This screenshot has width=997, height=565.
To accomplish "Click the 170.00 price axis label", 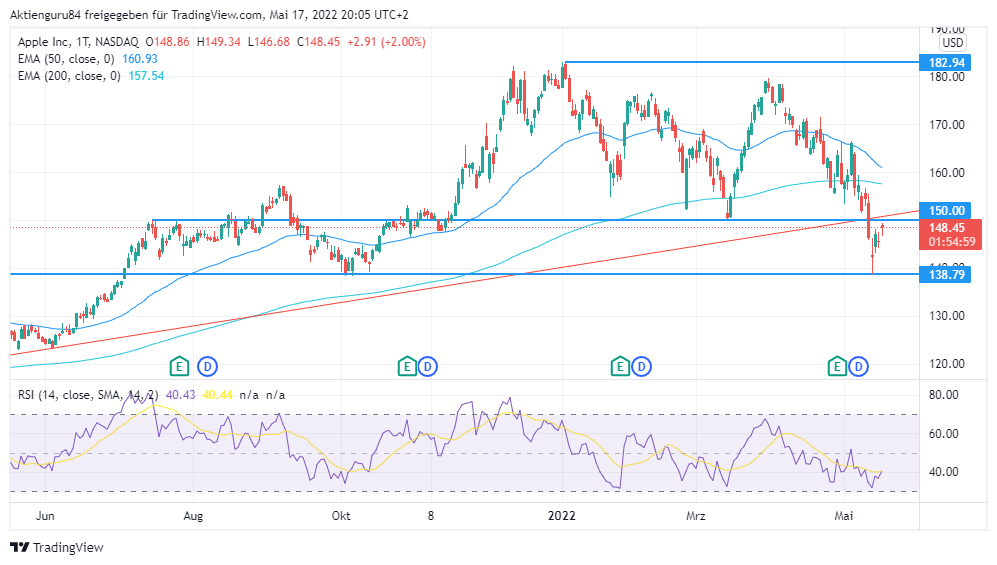I will [947, 125].
